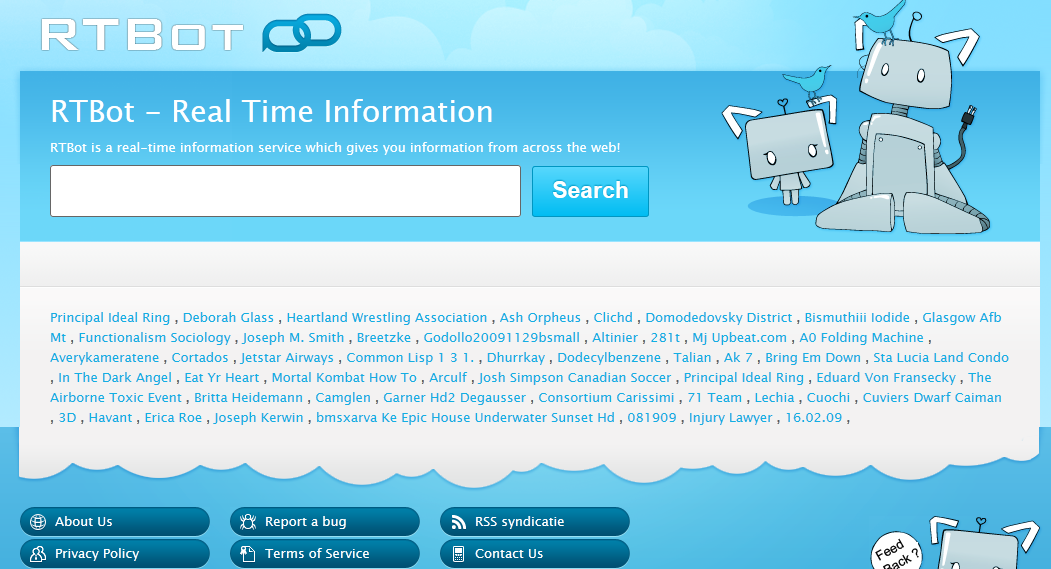Open the Contact Us page
Screen dimensions: 1051x569
(x=535, y=554)
